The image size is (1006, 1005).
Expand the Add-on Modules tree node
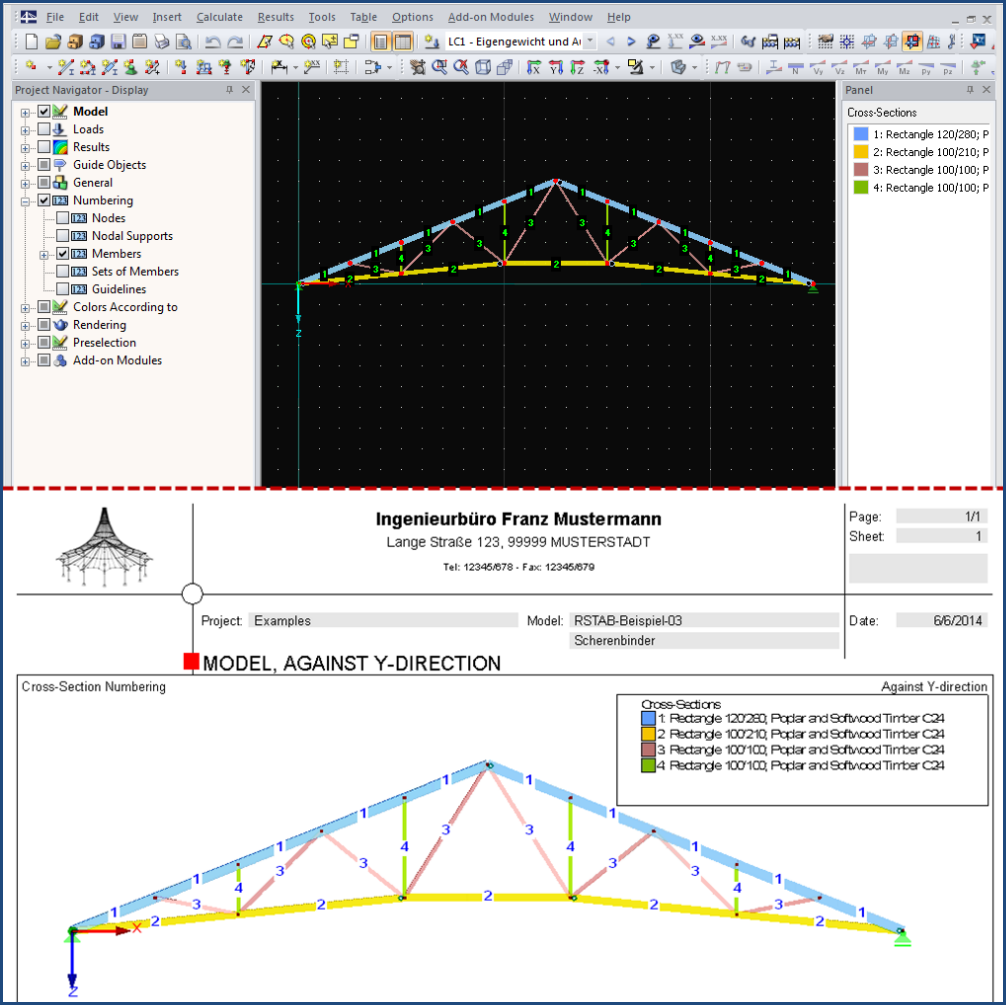(x=25, y=361)
